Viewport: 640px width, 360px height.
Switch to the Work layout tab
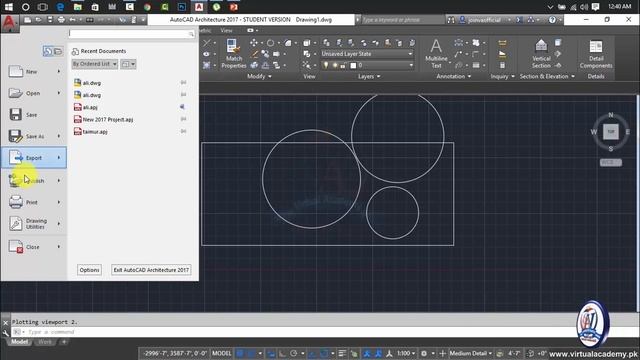[x=45, y=342]
